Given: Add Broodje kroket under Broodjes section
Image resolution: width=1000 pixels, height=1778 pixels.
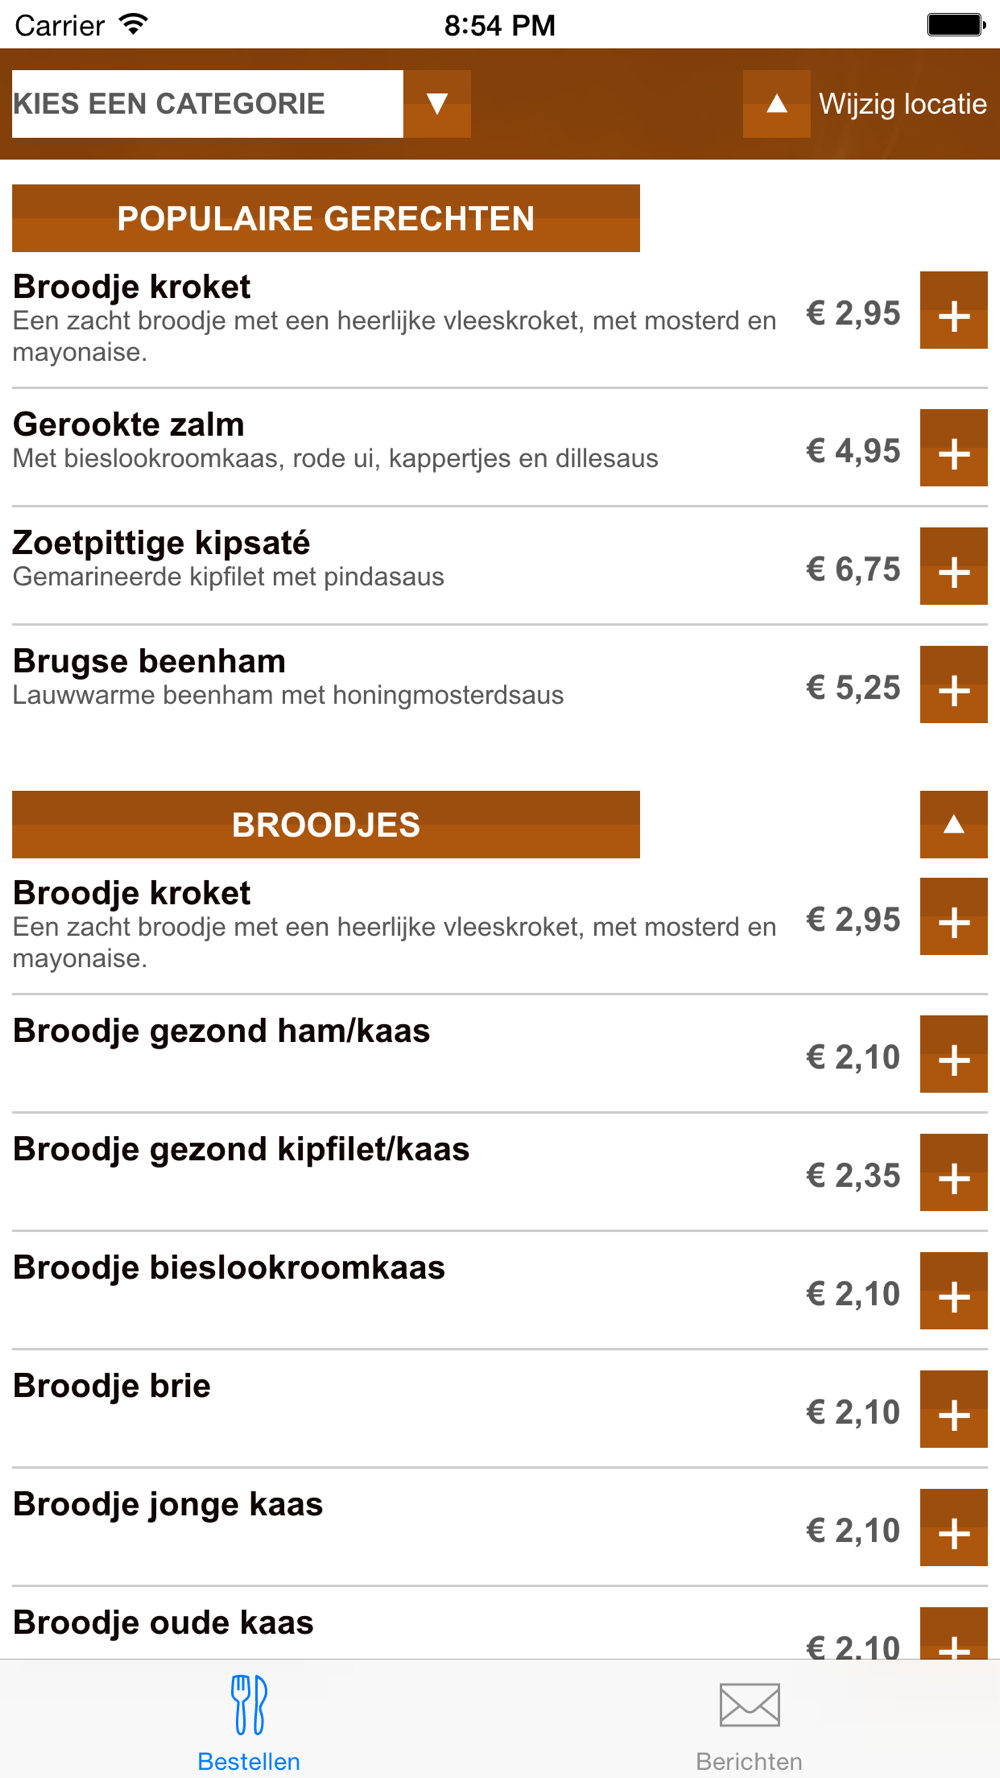Looking at the screenshot, I should (954, 916).
